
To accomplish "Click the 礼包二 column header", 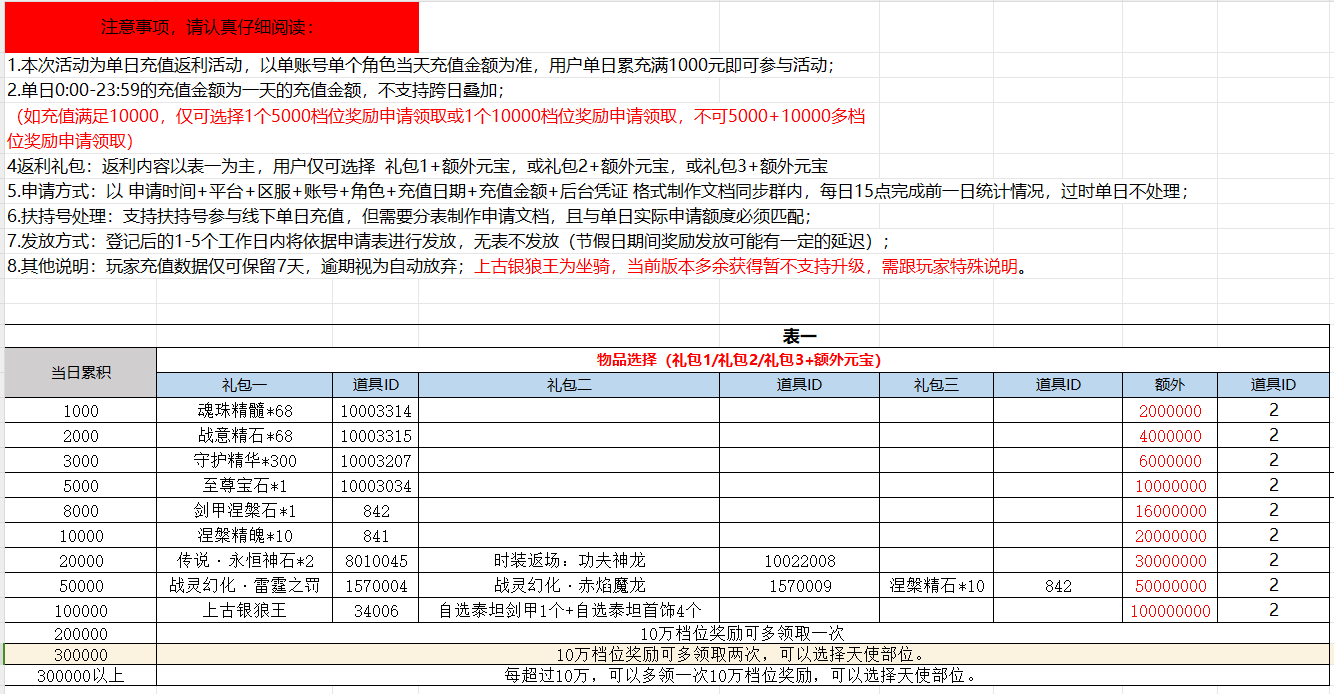I will tap(569, 385).
